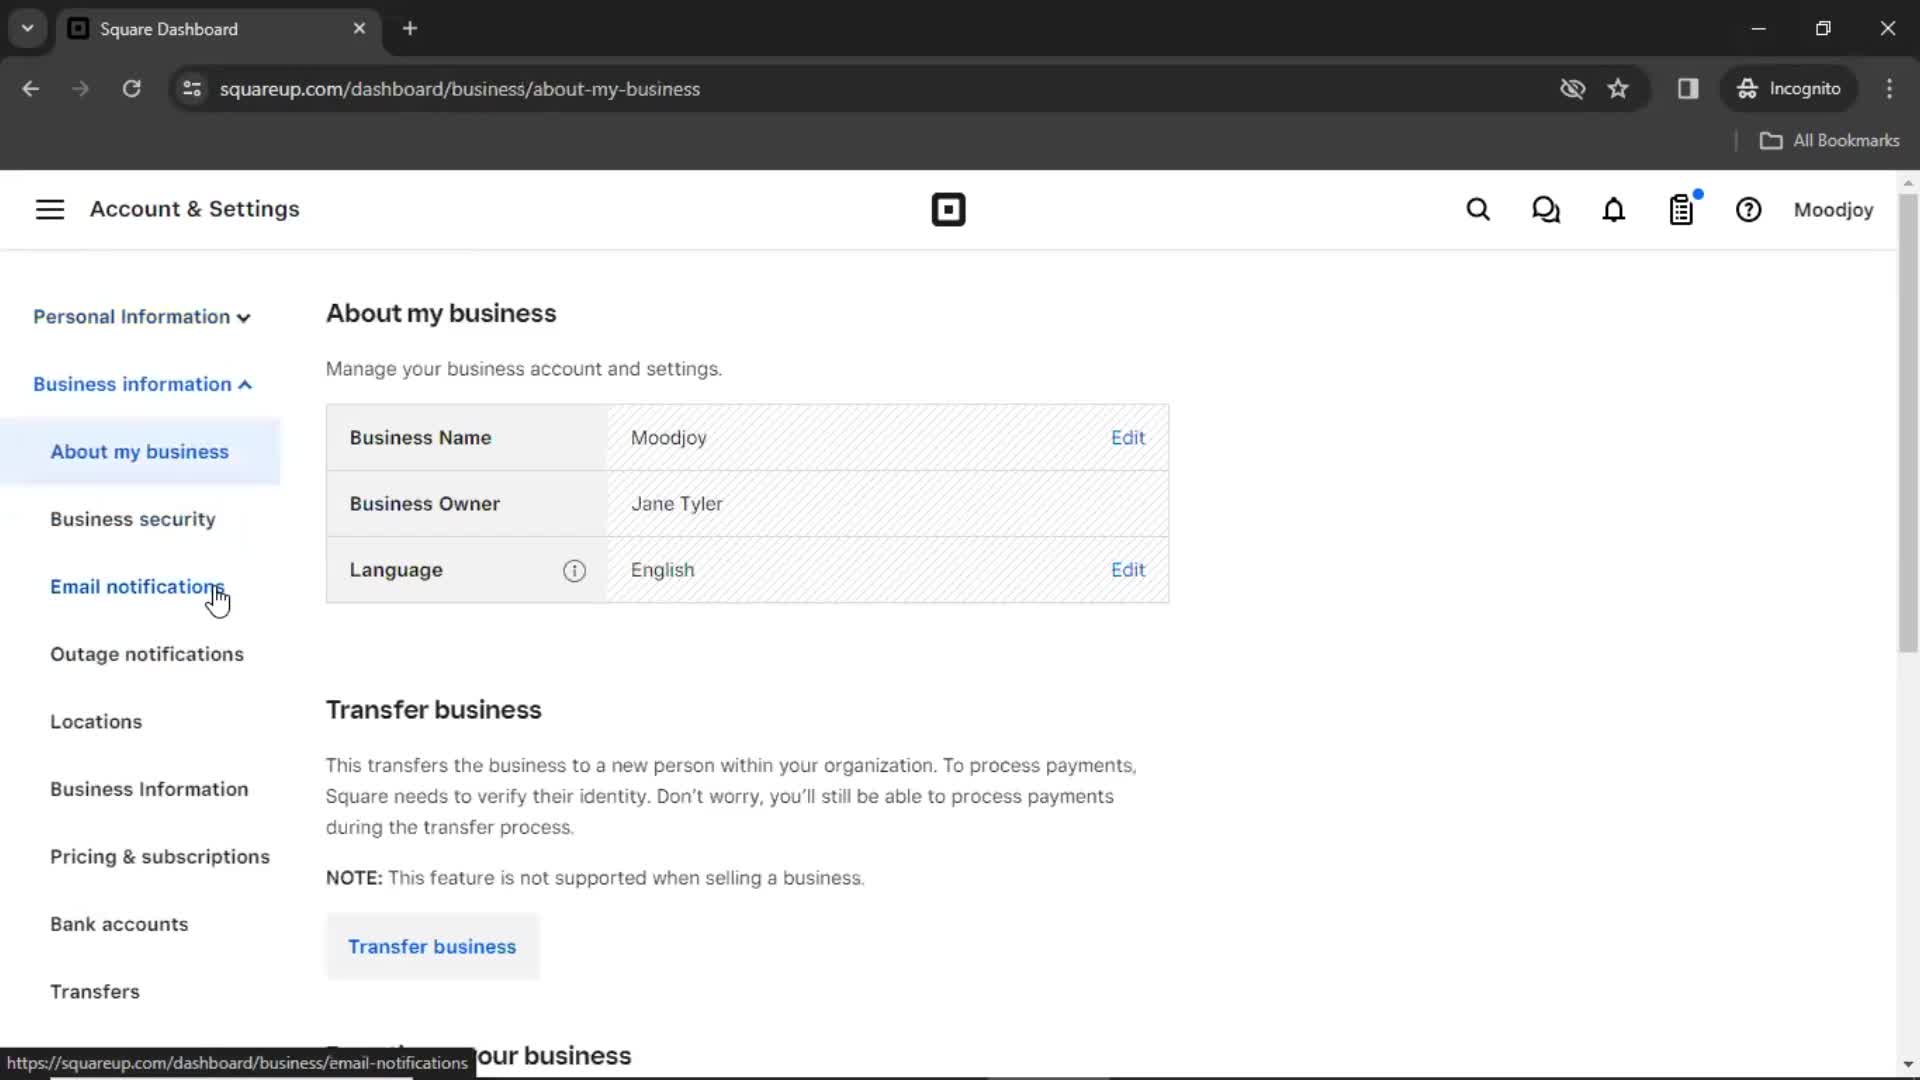
Task: Click the Transfer business button
Action: (x=431, y=947)
